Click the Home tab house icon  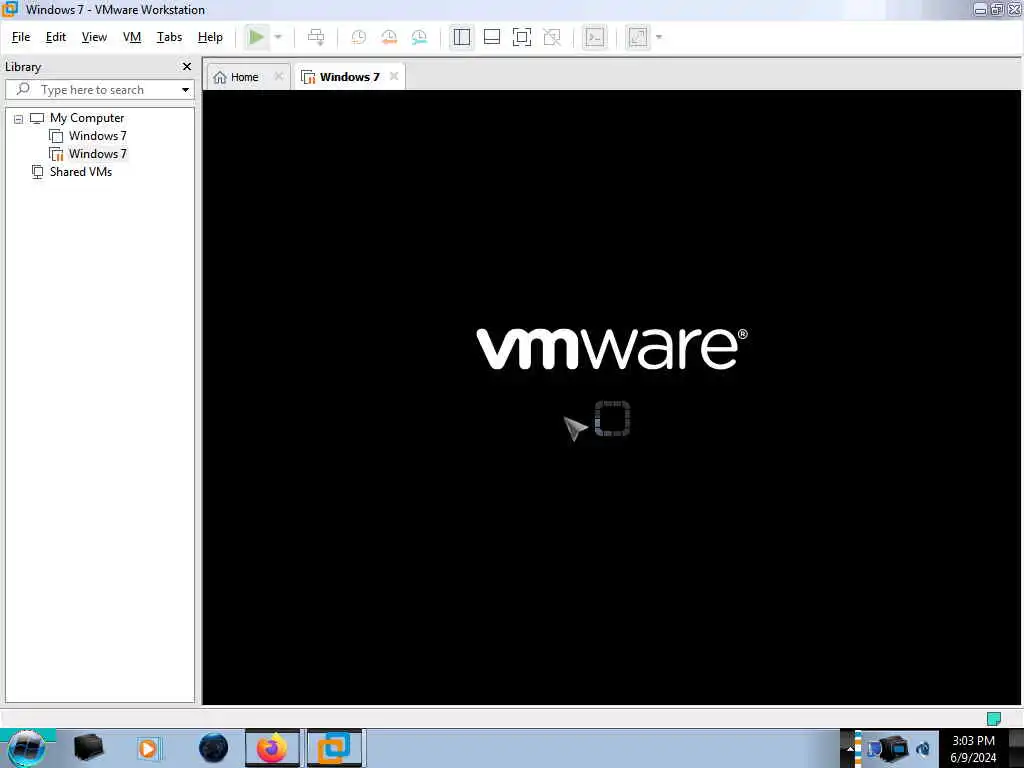pyautogui.click(x=220, y=77)
